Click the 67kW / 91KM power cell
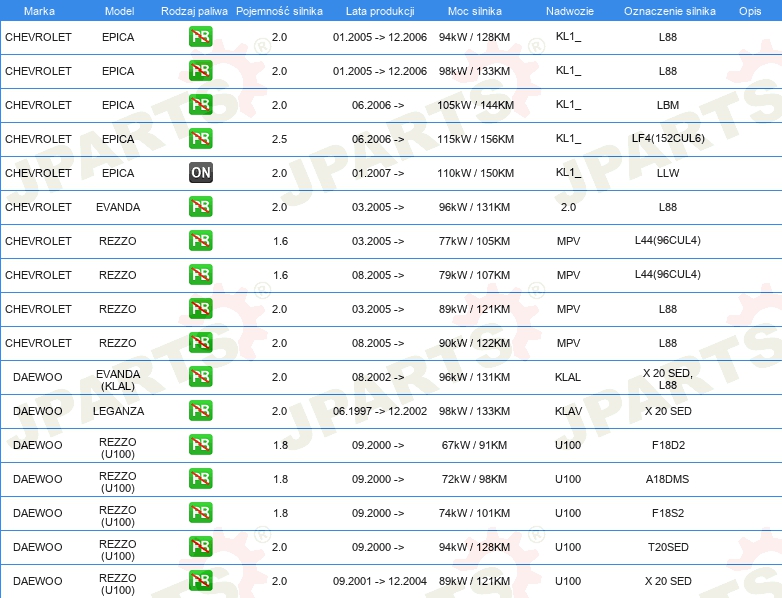The width and height of the screenshot is (782, 598). coord(474,445)
